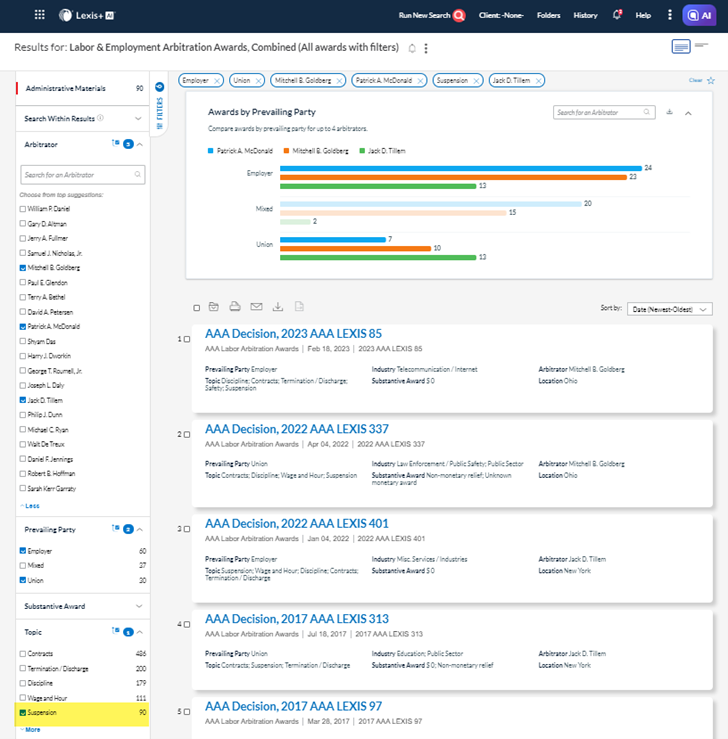
Task: Open Help in top navigation
Action: tap(643, 15)
